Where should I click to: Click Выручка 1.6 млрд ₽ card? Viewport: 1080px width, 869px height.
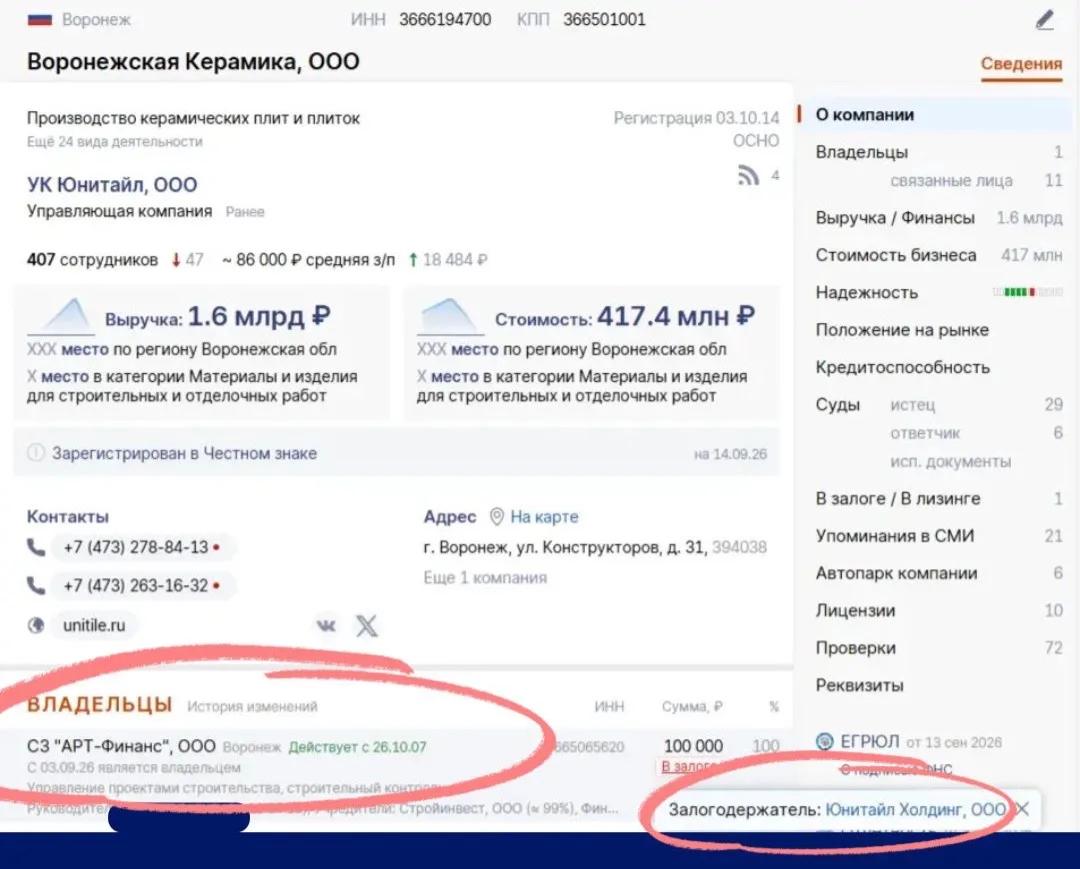[x=202, y=353]
